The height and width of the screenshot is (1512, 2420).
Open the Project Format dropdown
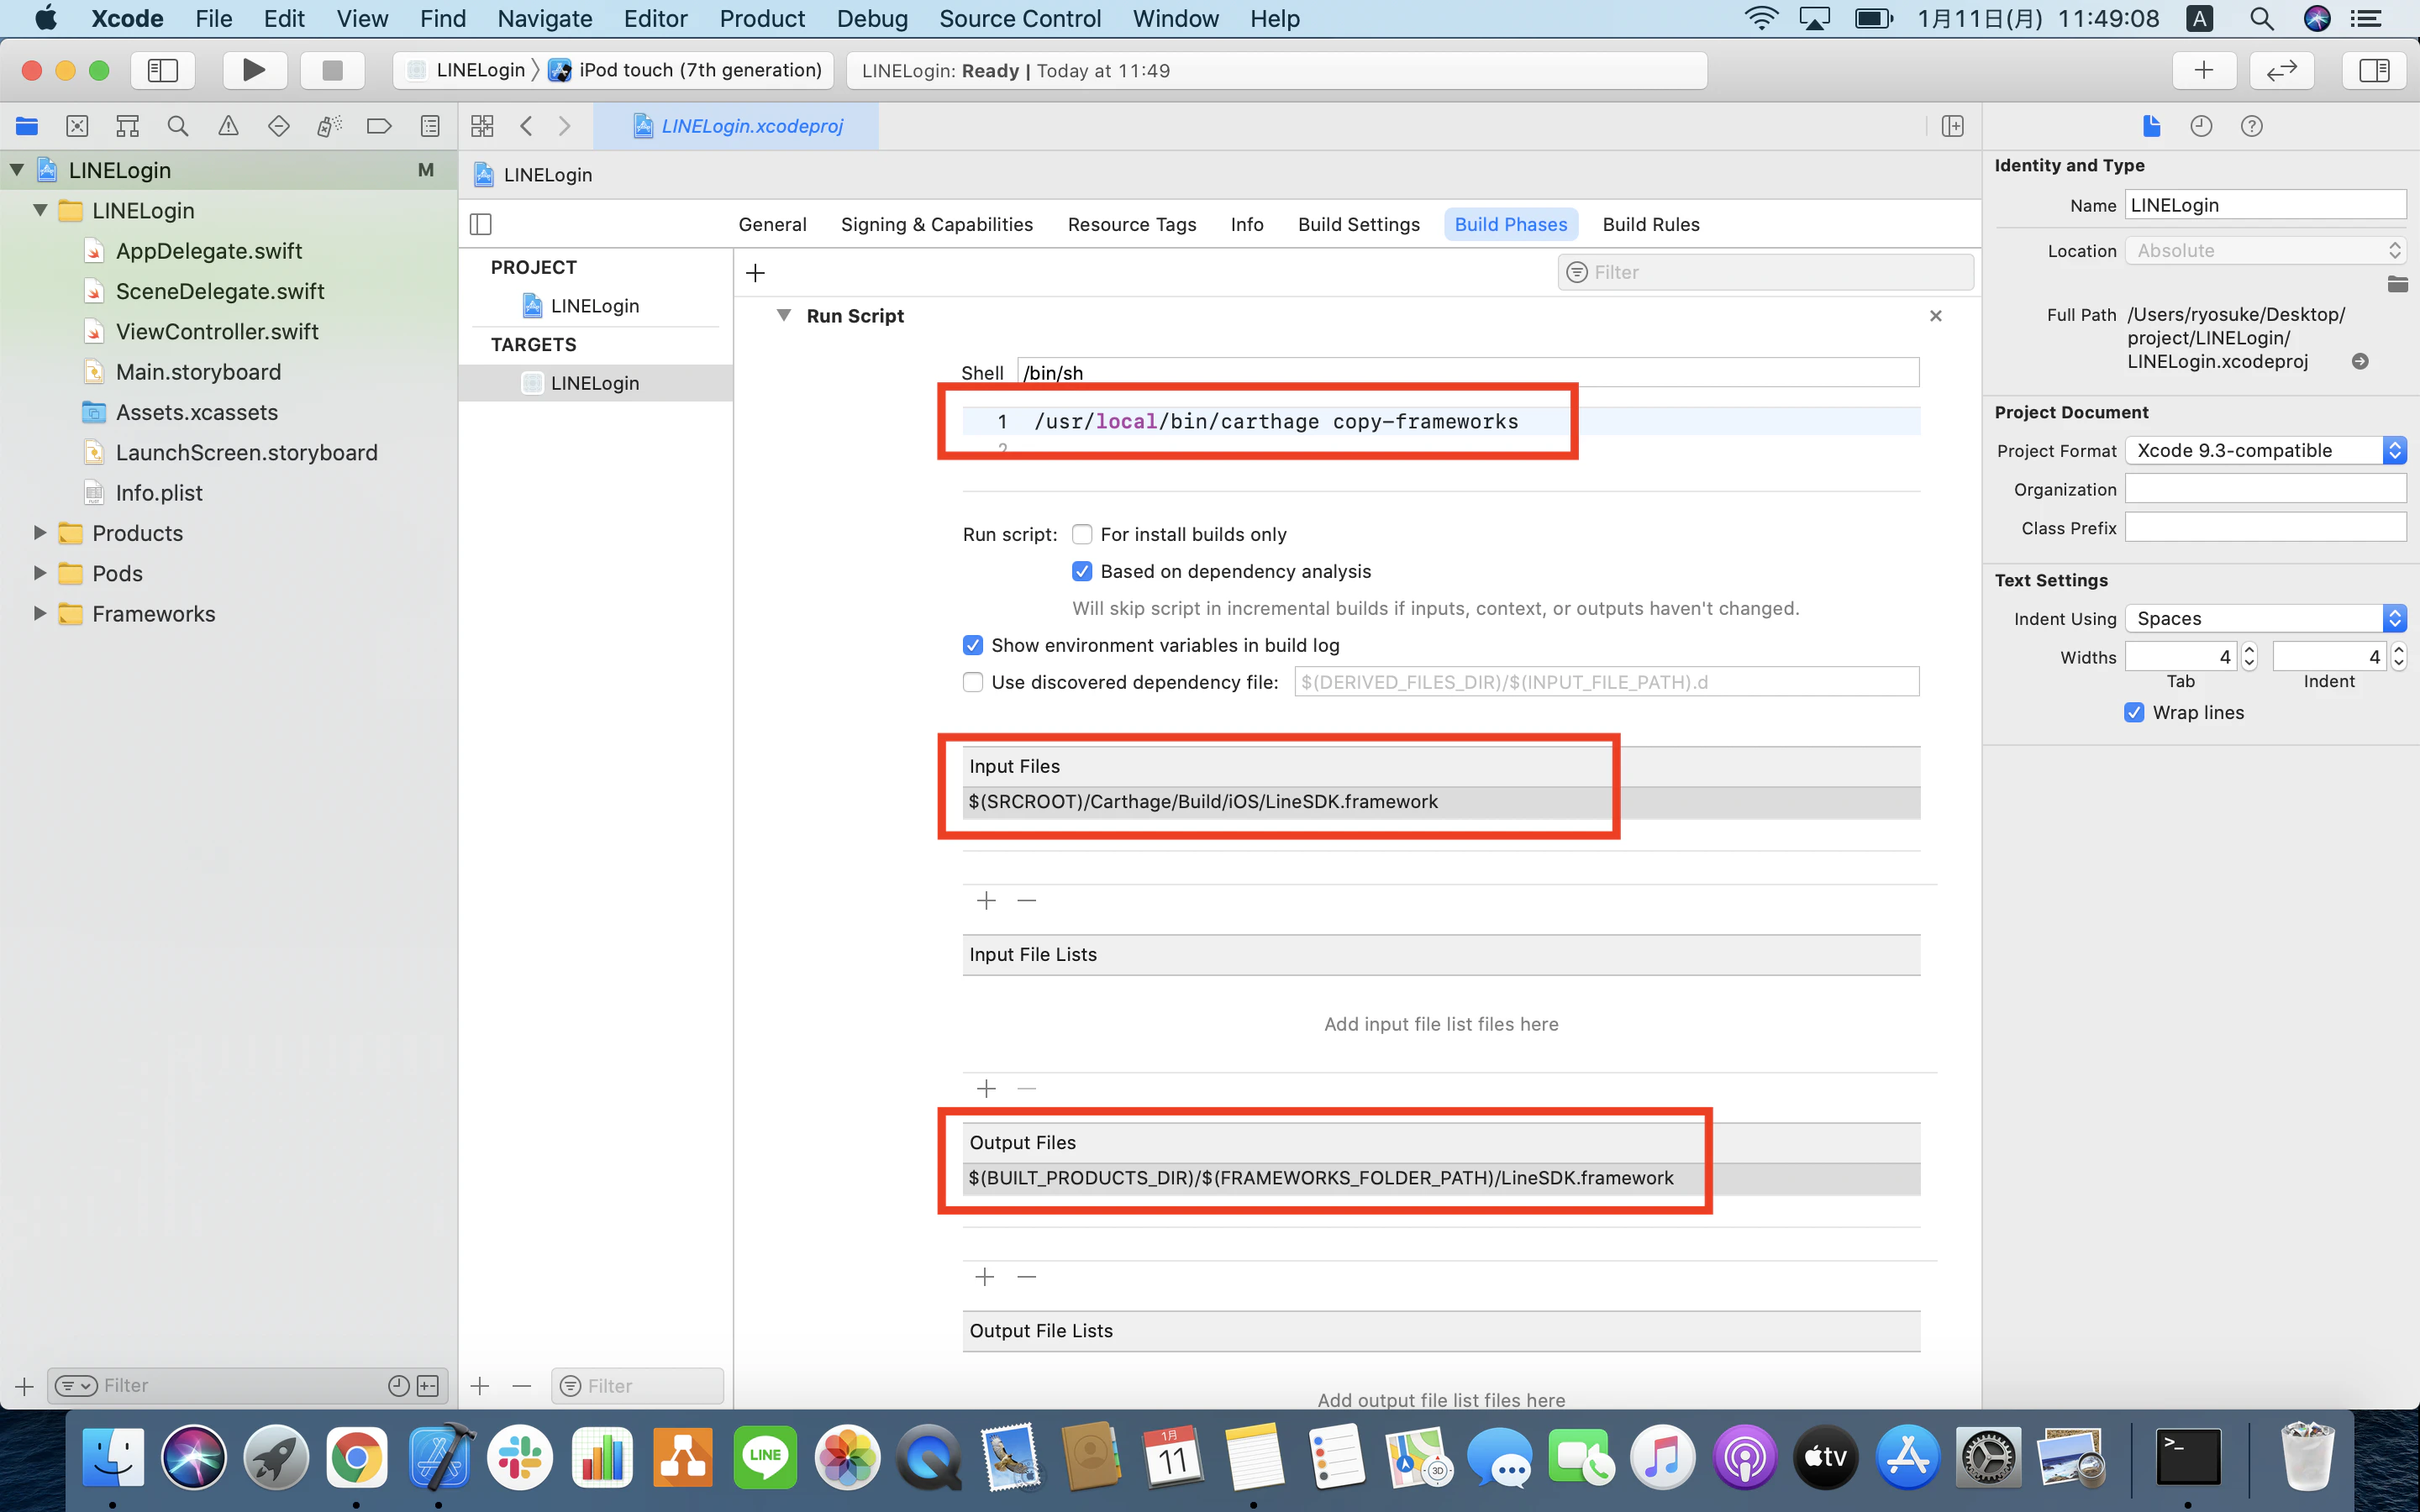coord(2265,450)
